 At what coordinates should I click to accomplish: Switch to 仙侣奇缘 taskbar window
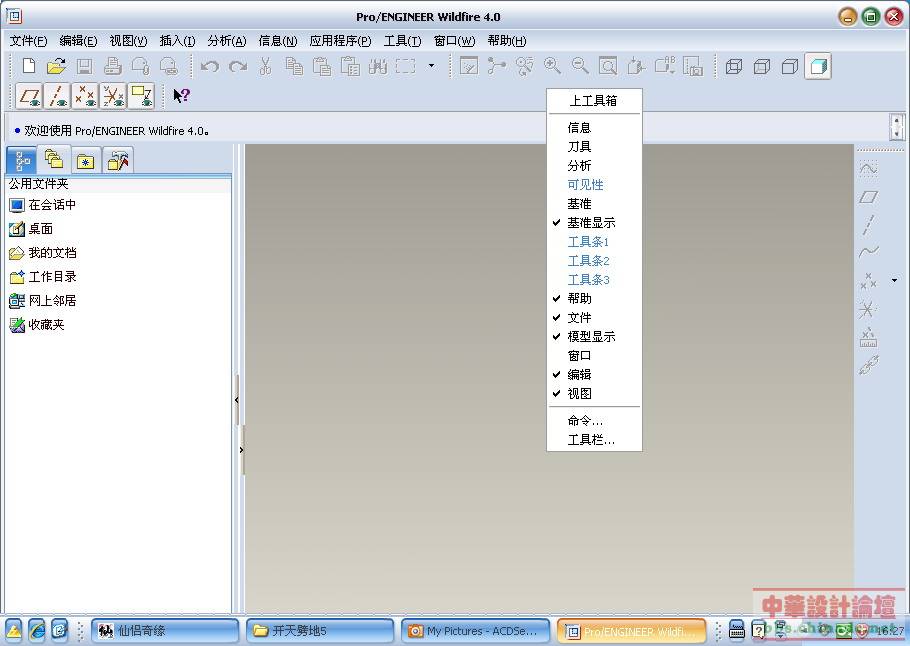point(165,630)
